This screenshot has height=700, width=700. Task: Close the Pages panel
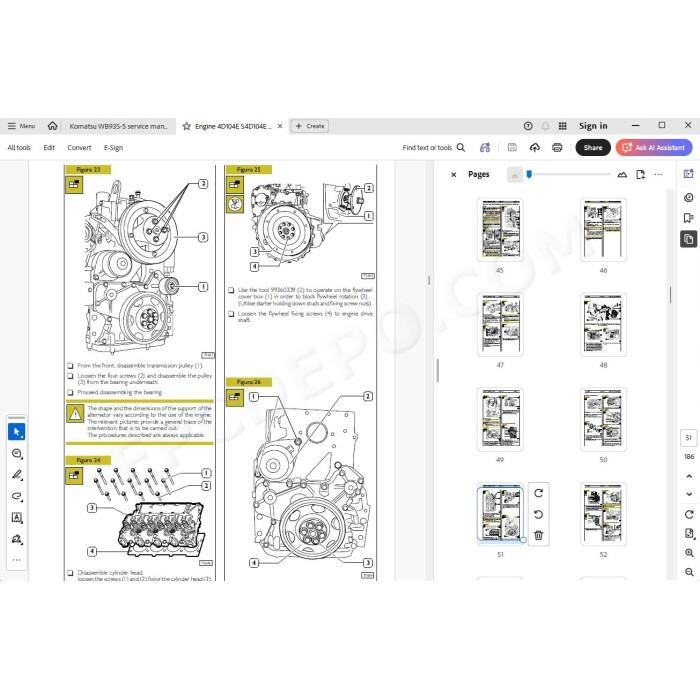tap(454, 175)
